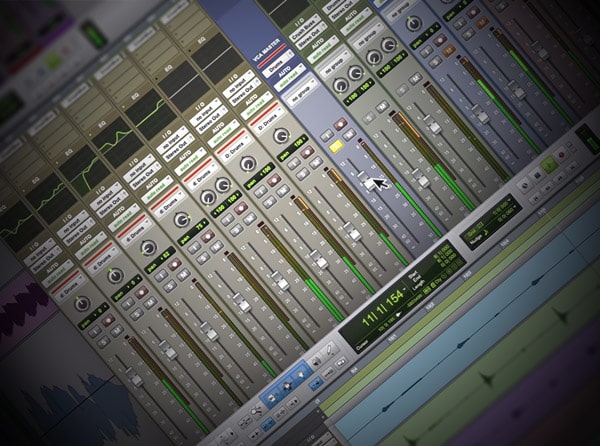Click the green Play transport button
Screen dimensions: 600x446
(x=549, y=164)
